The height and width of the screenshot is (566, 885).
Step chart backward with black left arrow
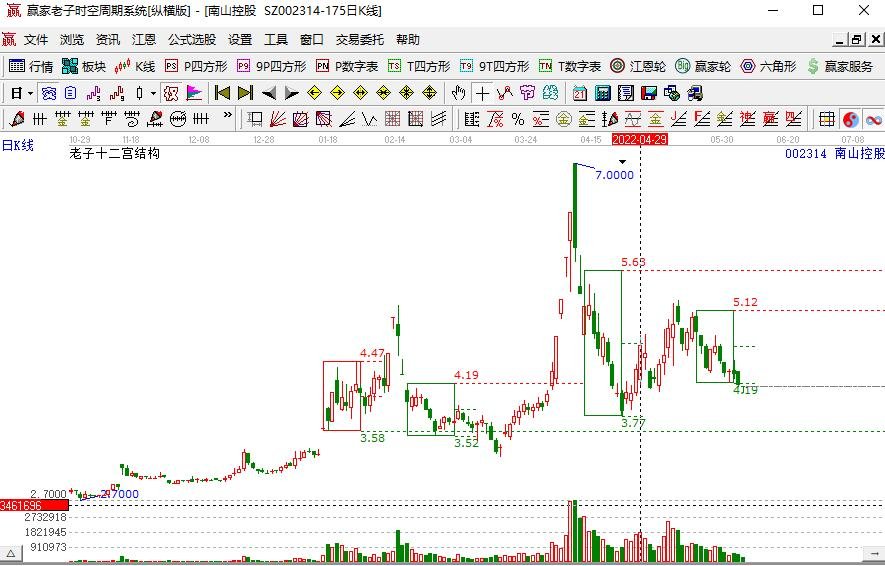[x=269, y=93]
